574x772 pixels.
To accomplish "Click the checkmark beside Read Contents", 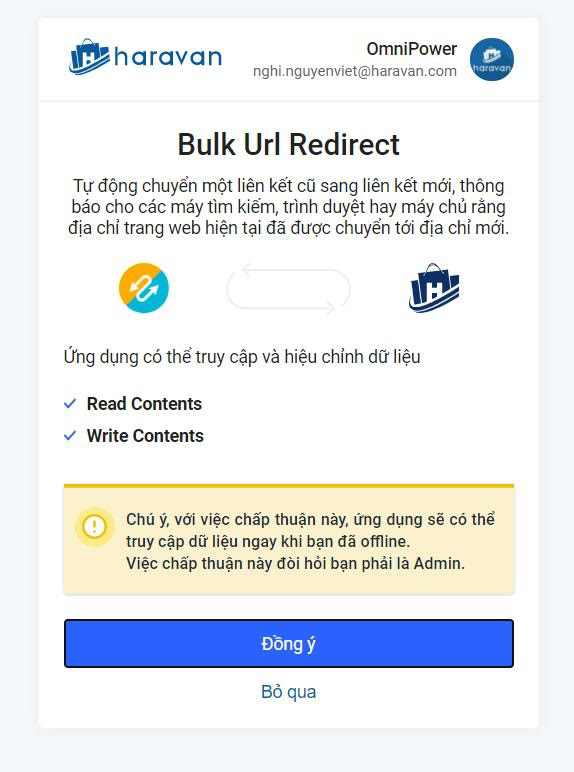I will click(x=70, y=404).
